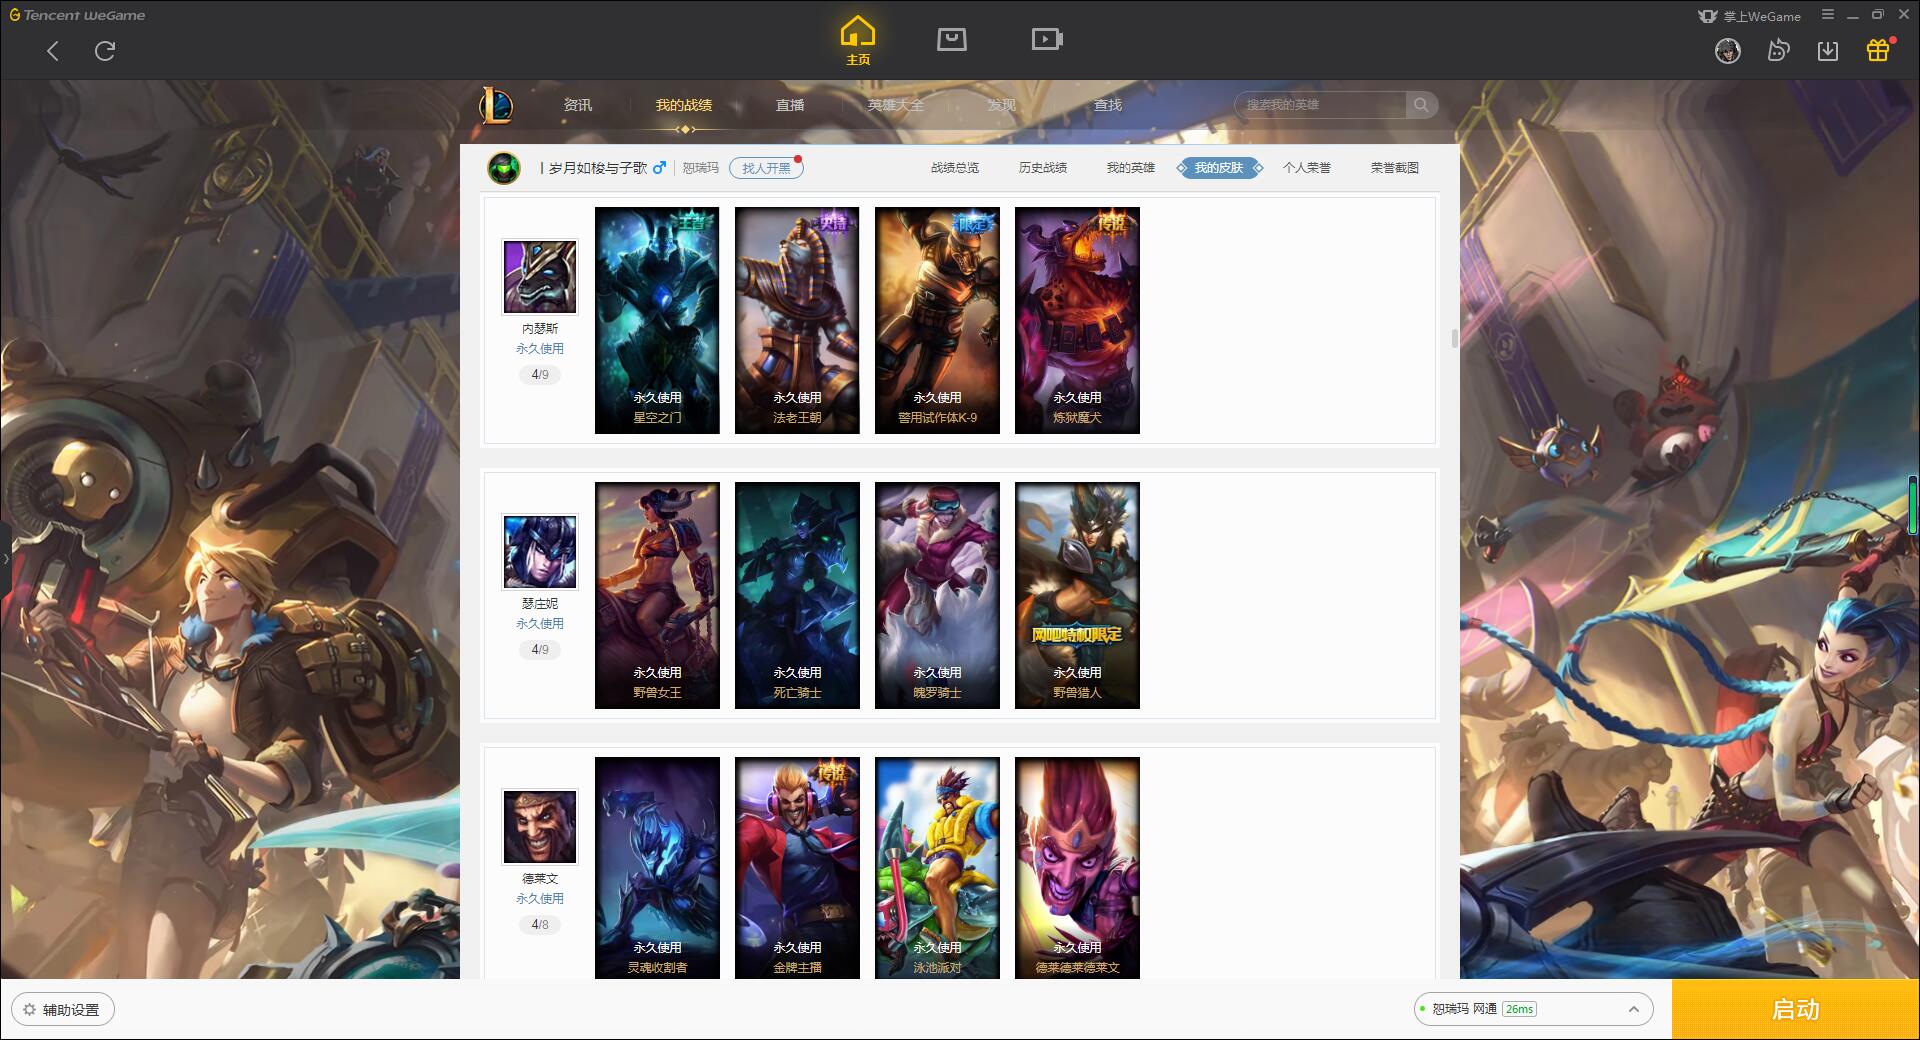Screen dimensions: 1920x1040
Task: Focus the hero search input field
Action: click(1321, 105)
